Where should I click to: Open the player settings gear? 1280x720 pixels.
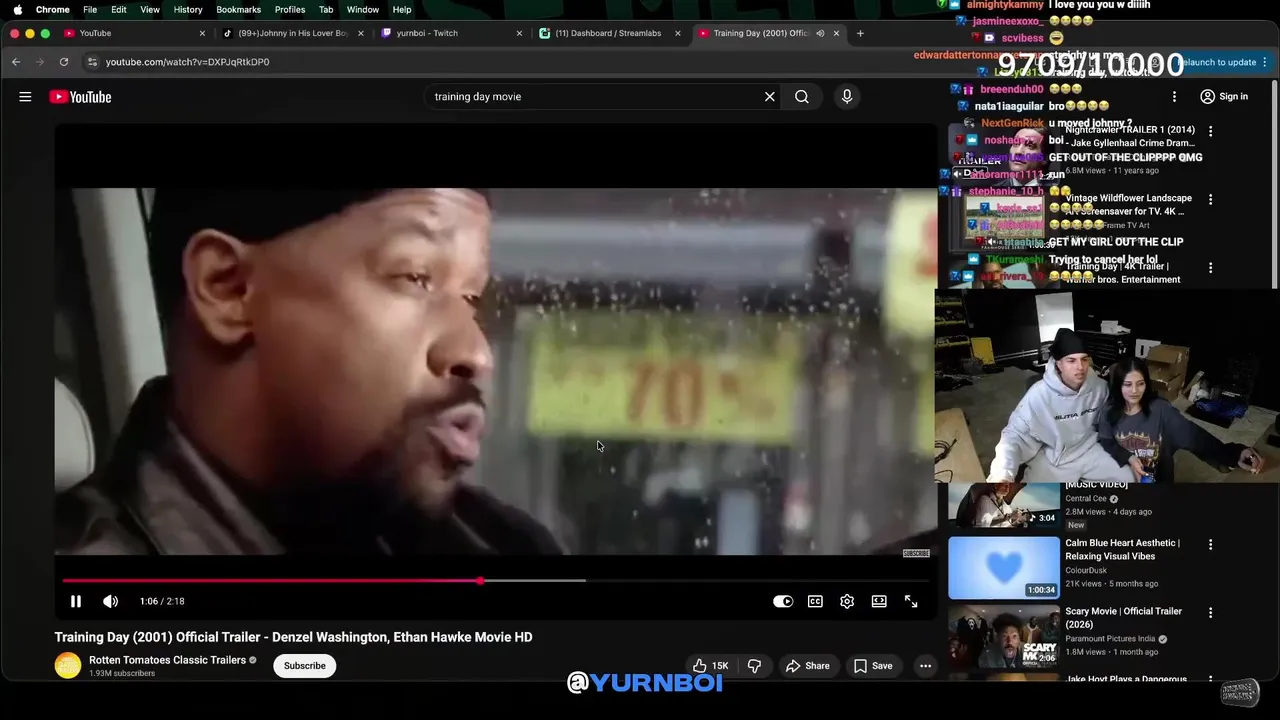(847, 601)
